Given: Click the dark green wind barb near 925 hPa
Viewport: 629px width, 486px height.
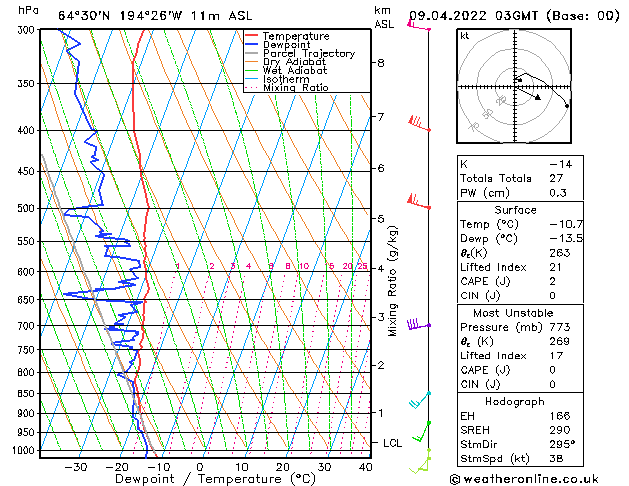Looking at the screenshot, I should (422, 432).
